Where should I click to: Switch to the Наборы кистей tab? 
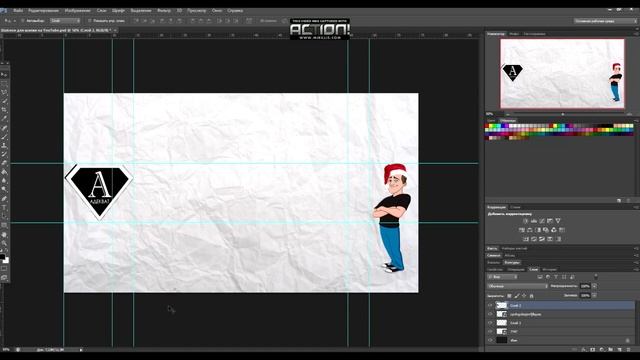pos(514,248)
